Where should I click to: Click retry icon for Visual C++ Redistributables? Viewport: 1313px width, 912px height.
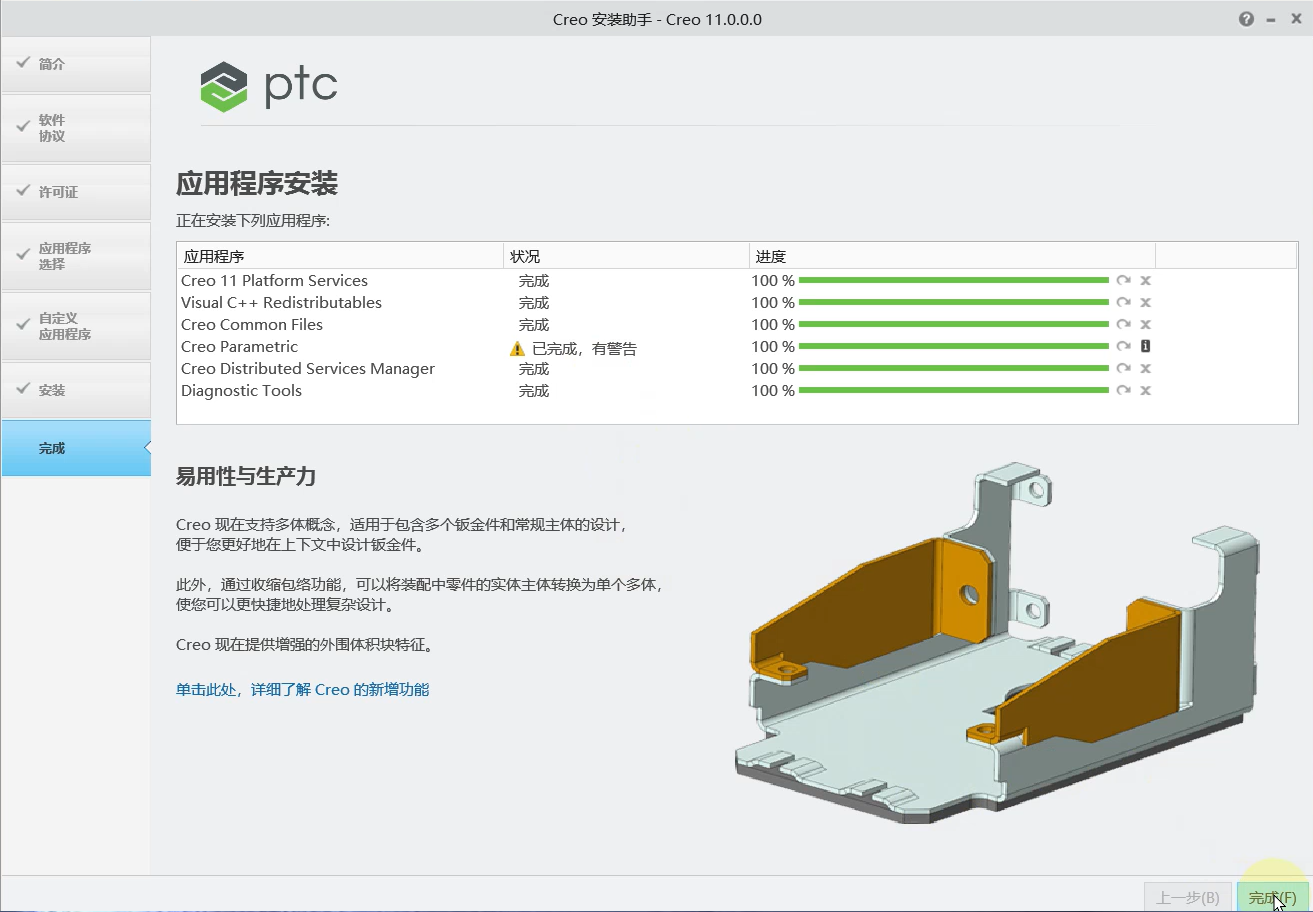(1124, 303)
